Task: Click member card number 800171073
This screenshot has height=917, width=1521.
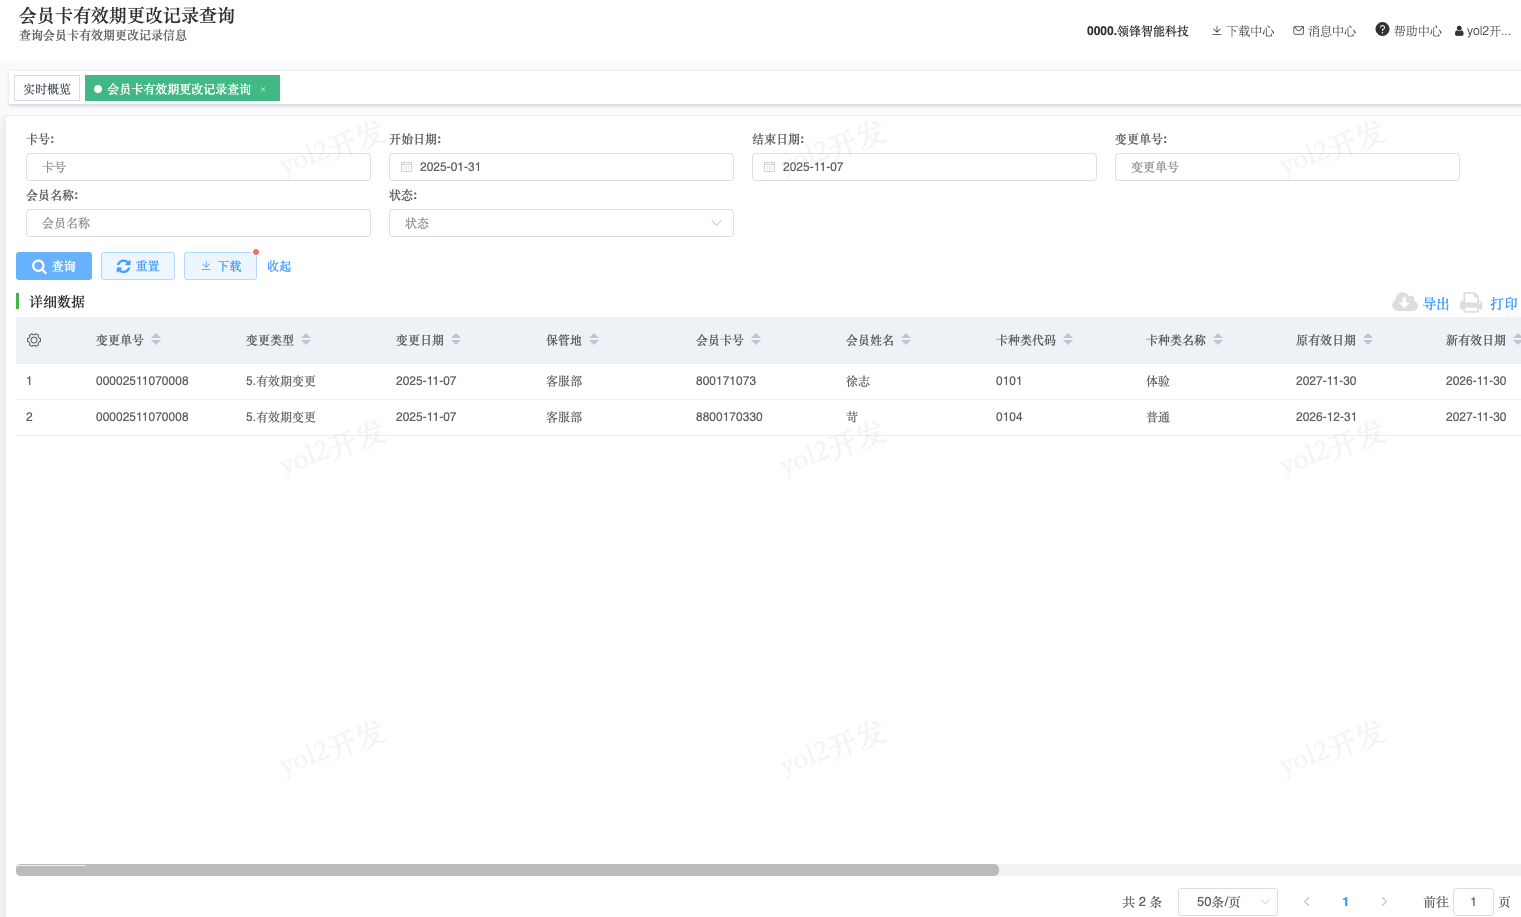Action: click(x=726, y=381)
